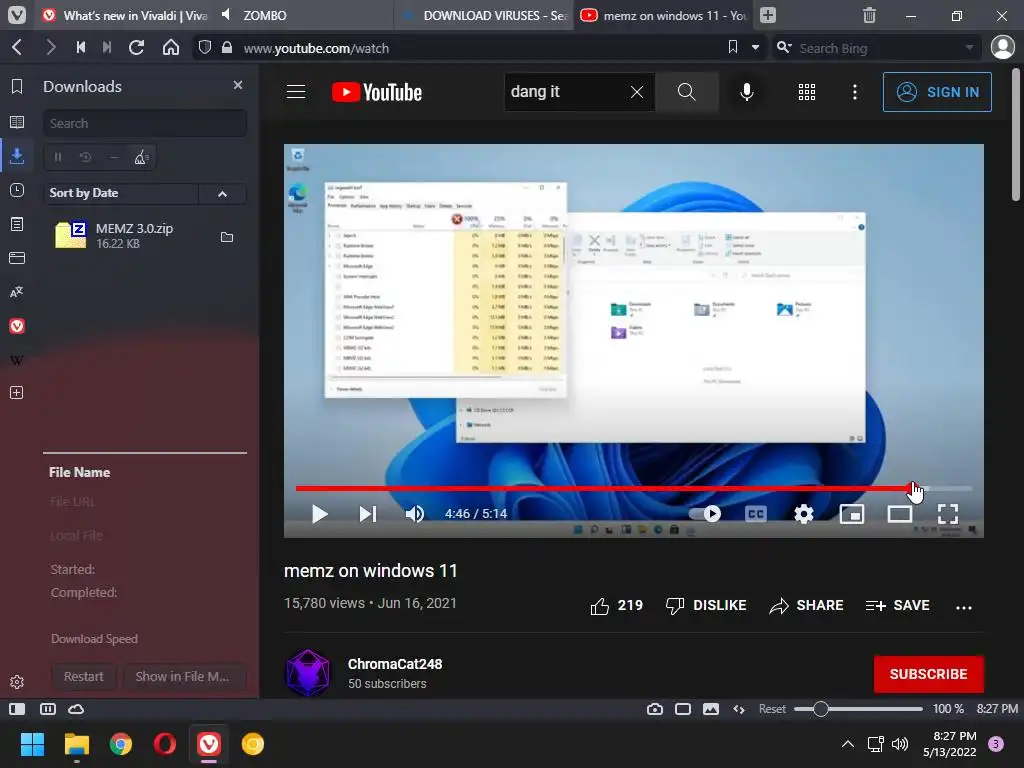Open the Vivaldi menu logo button
Screen dimensions: 1024x768
point(16,15)
